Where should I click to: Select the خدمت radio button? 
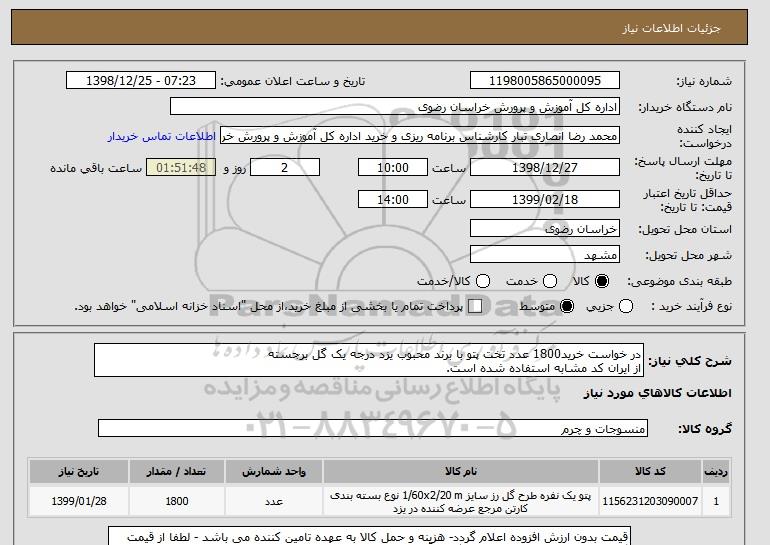(x=550, y=281)
